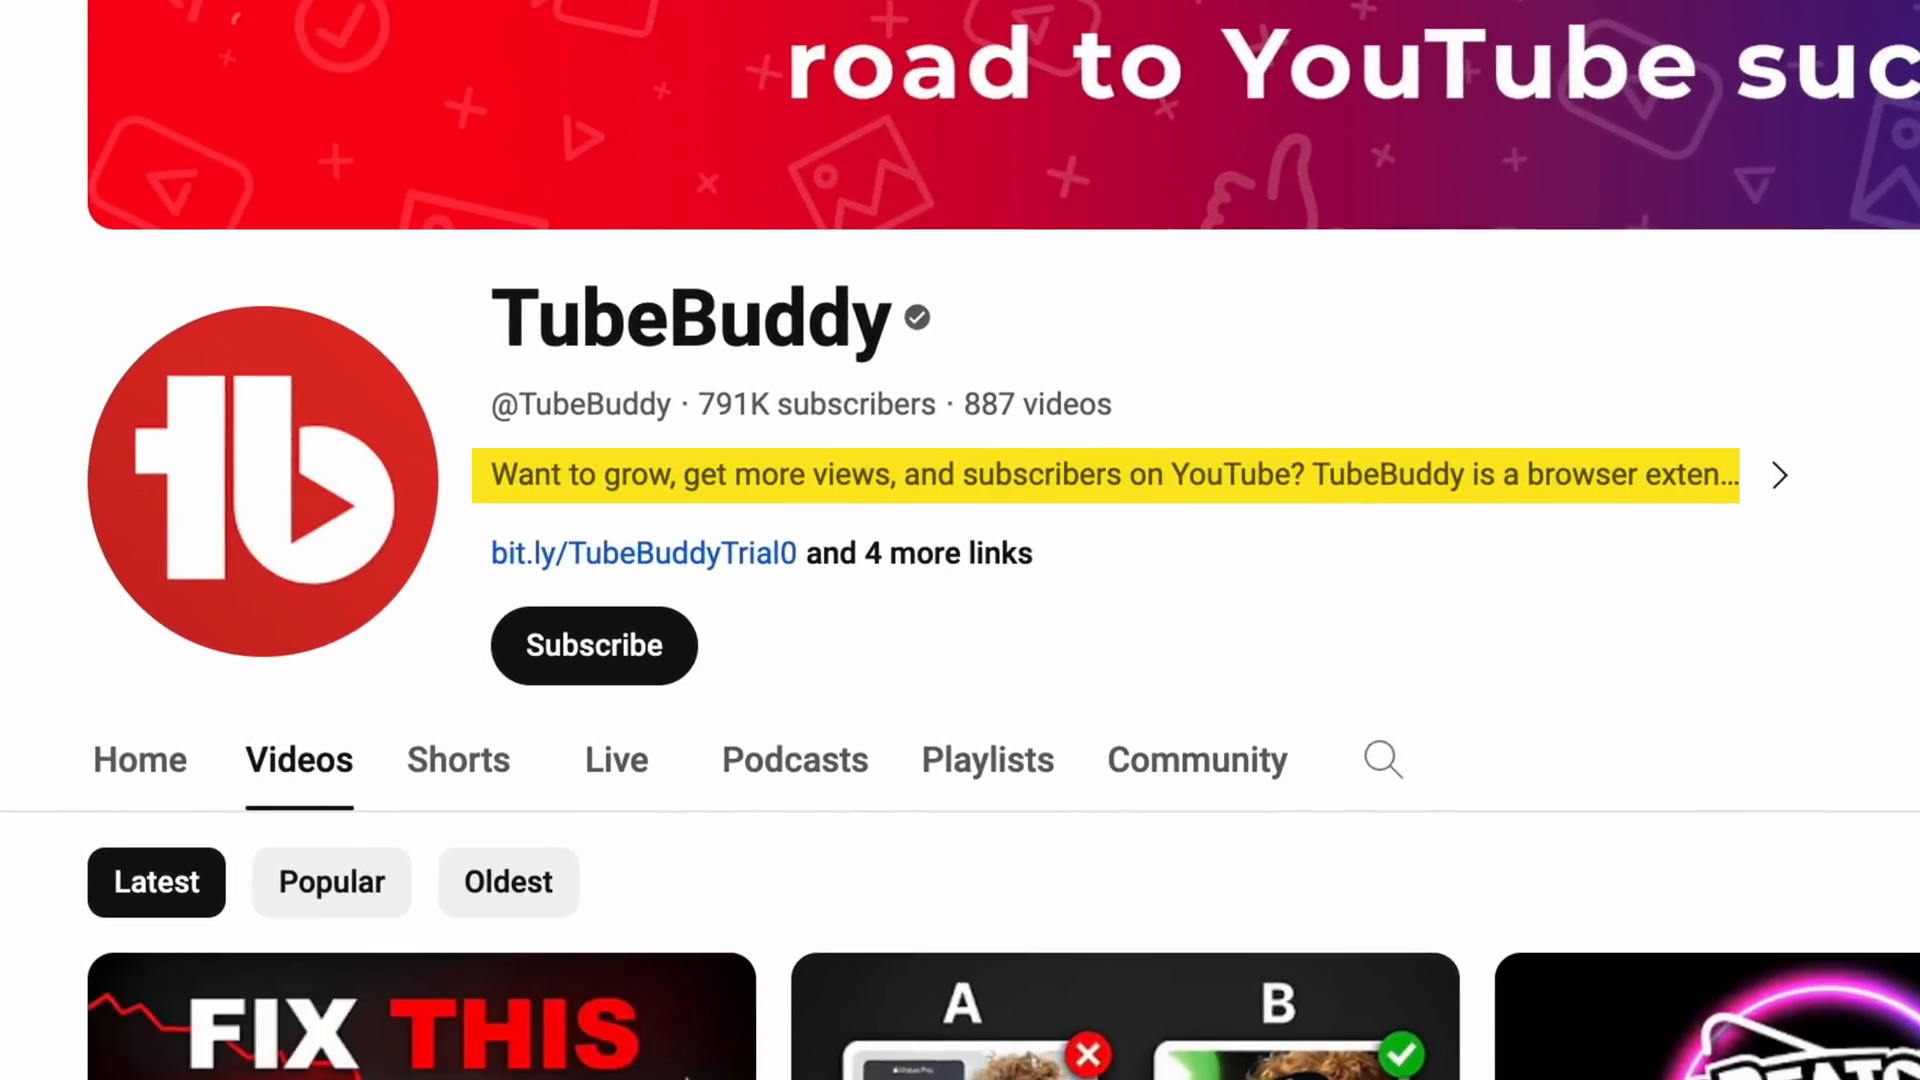Select the Latest filter button
1920x1080 pixels.
click(157, 882)
